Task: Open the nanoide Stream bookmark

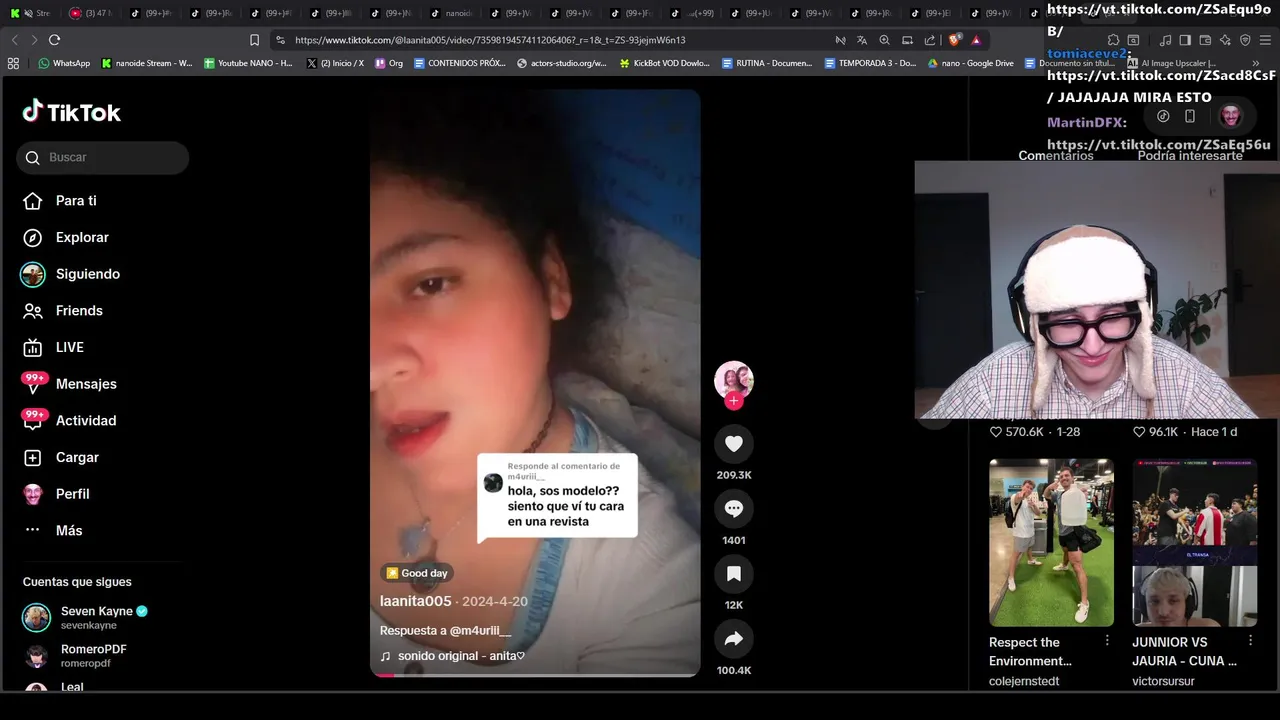Action: (x=147, y=63)
